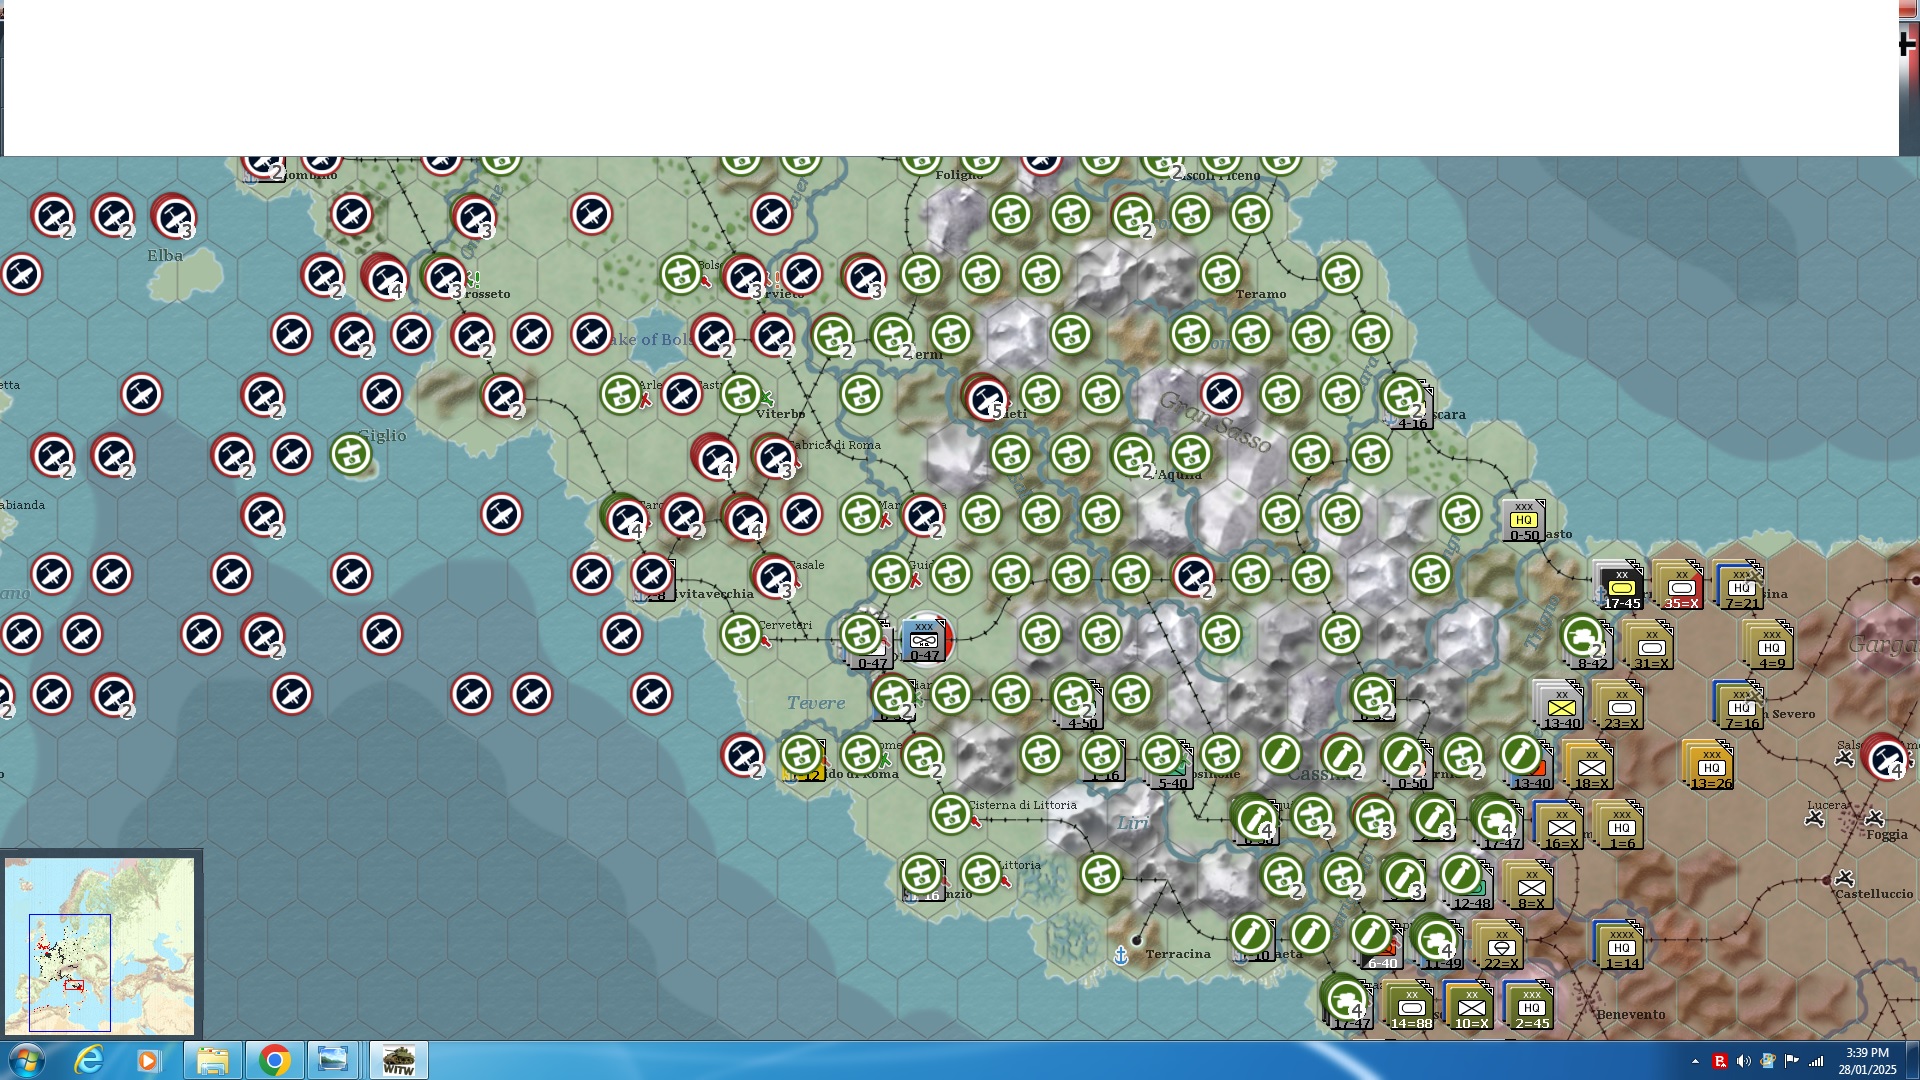Image resolution: width=1920 pixels, height=1080 pixels.
Task: Select the red-flagged unit counter 35=X
Action: pyautogui.click(x=1681, y=588)
